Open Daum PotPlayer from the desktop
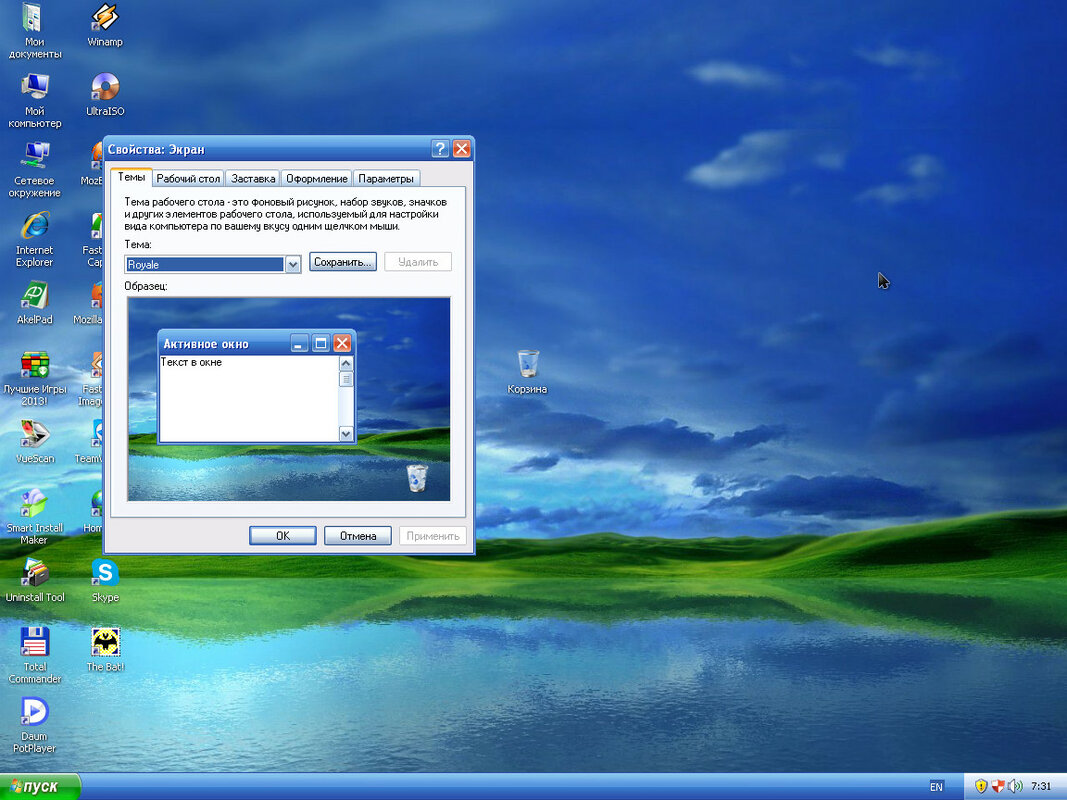 pos(34,712)
